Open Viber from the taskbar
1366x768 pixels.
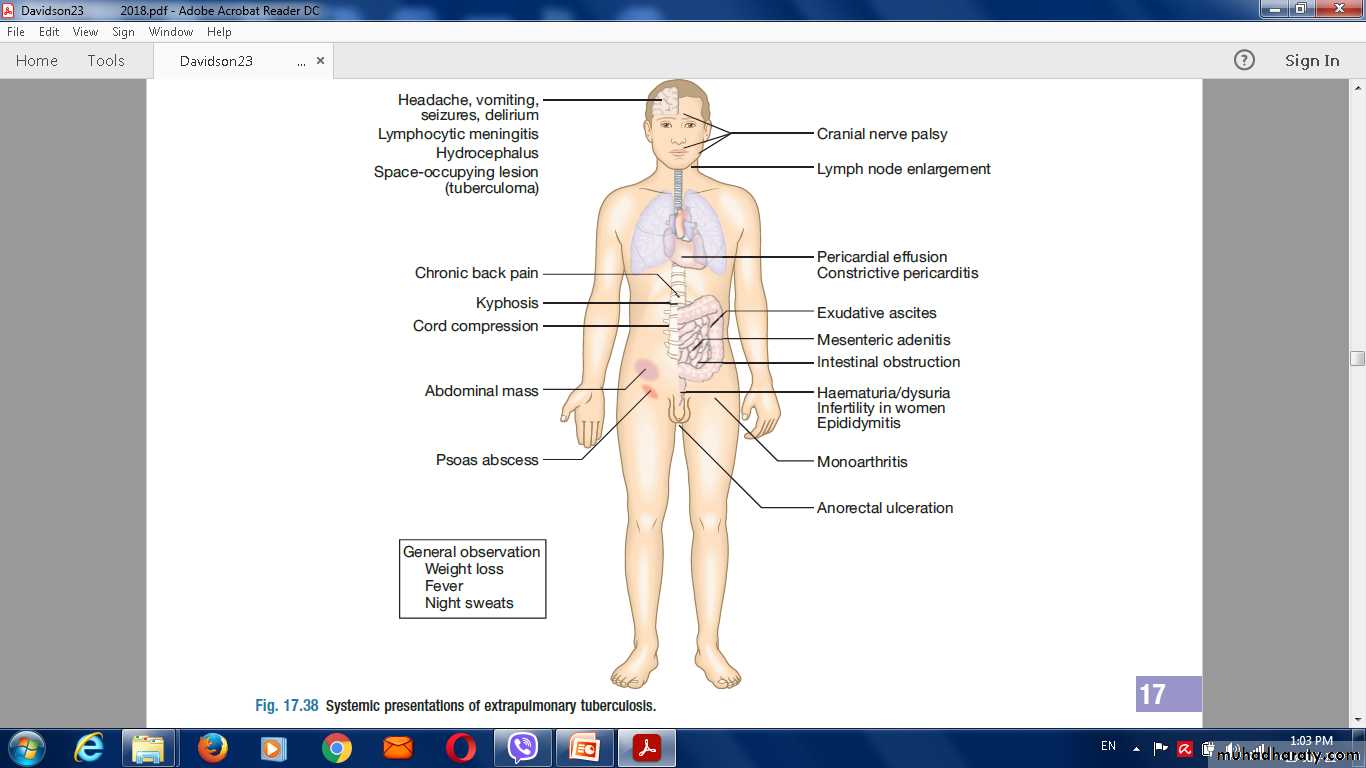coord(522,748)
